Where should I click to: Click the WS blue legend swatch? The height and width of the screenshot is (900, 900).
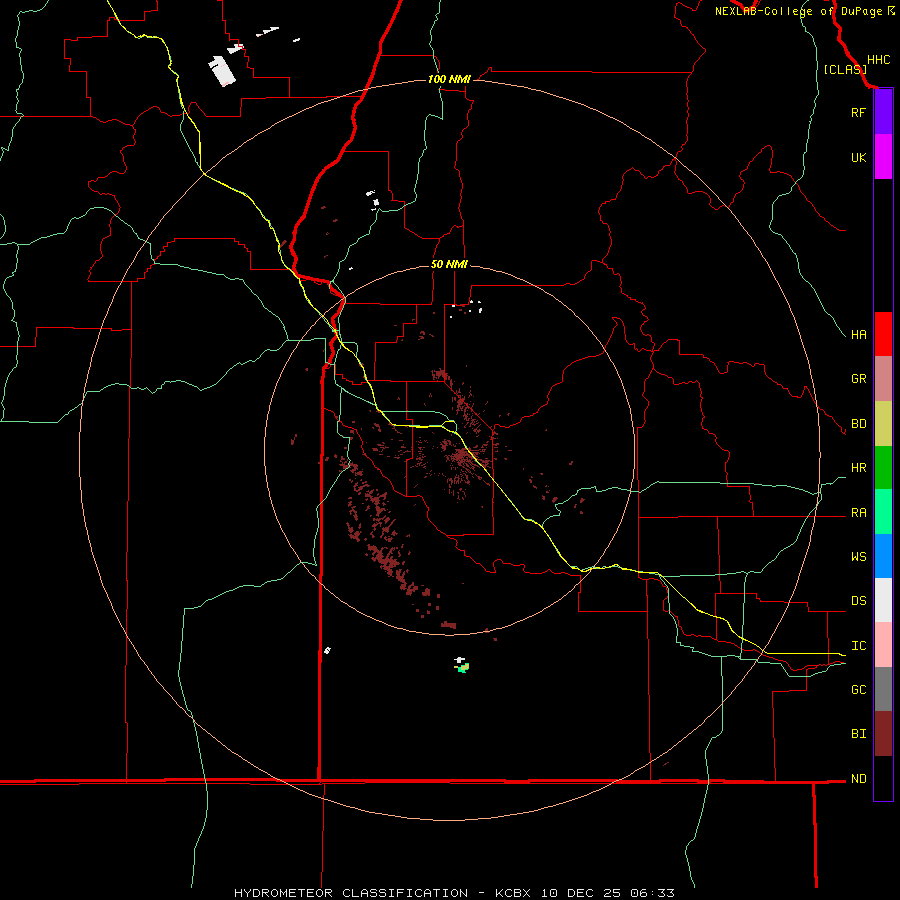coord(883,556)
